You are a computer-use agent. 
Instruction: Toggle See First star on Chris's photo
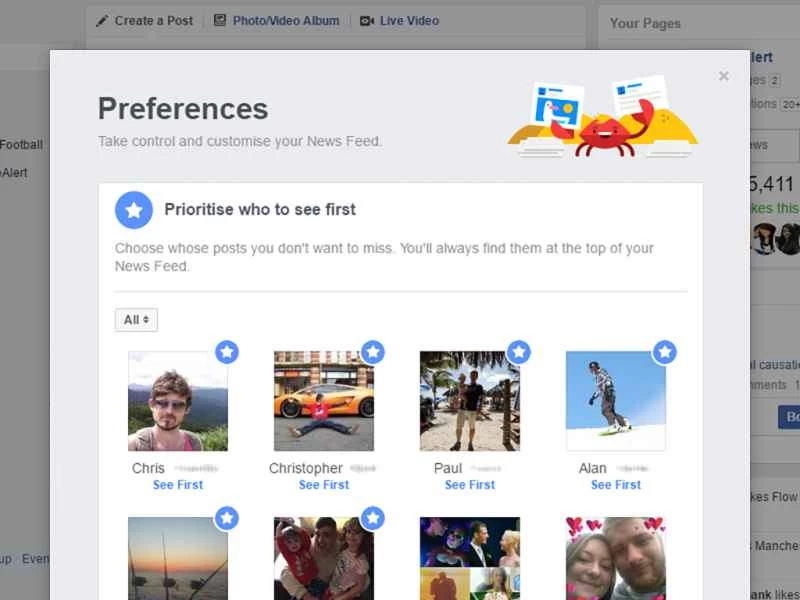pos(227,352)
